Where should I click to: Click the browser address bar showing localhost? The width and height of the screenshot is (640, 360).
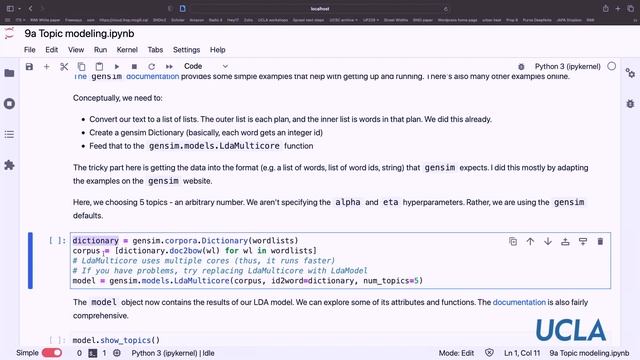(320, 9)
